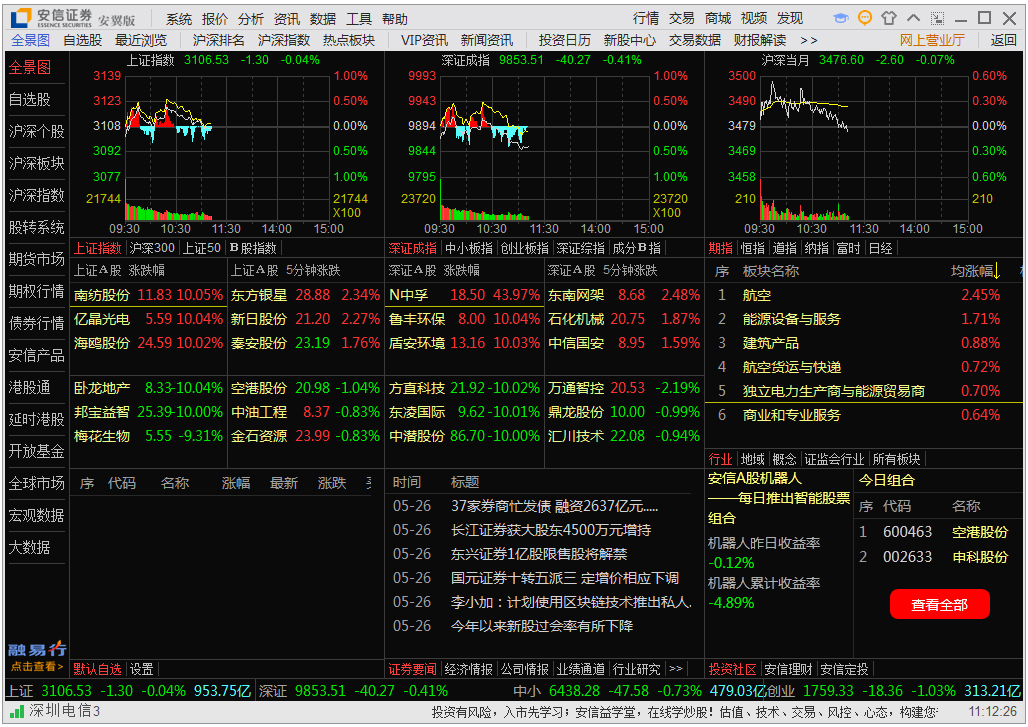
Task: Click the stock N中孚 row
Action: pyautogui.click(x=465, y=295)
